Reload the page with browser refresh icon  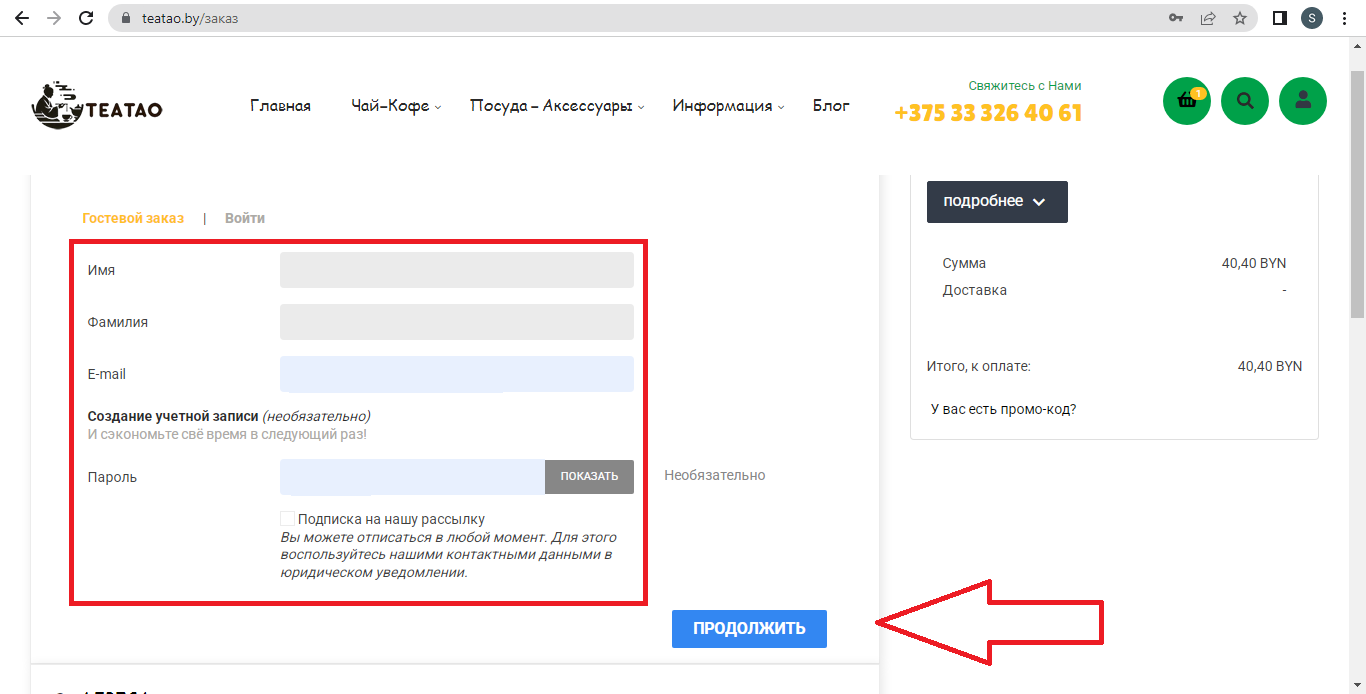coord(86,18)
